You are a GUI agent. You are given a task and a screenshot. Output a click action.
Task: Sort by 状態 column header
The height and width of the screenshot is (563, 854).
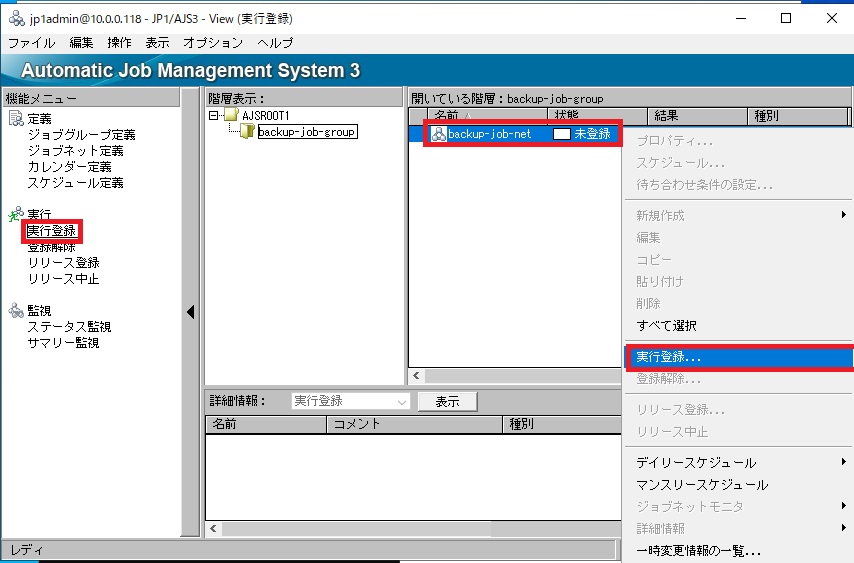click(x=597, y=115)
